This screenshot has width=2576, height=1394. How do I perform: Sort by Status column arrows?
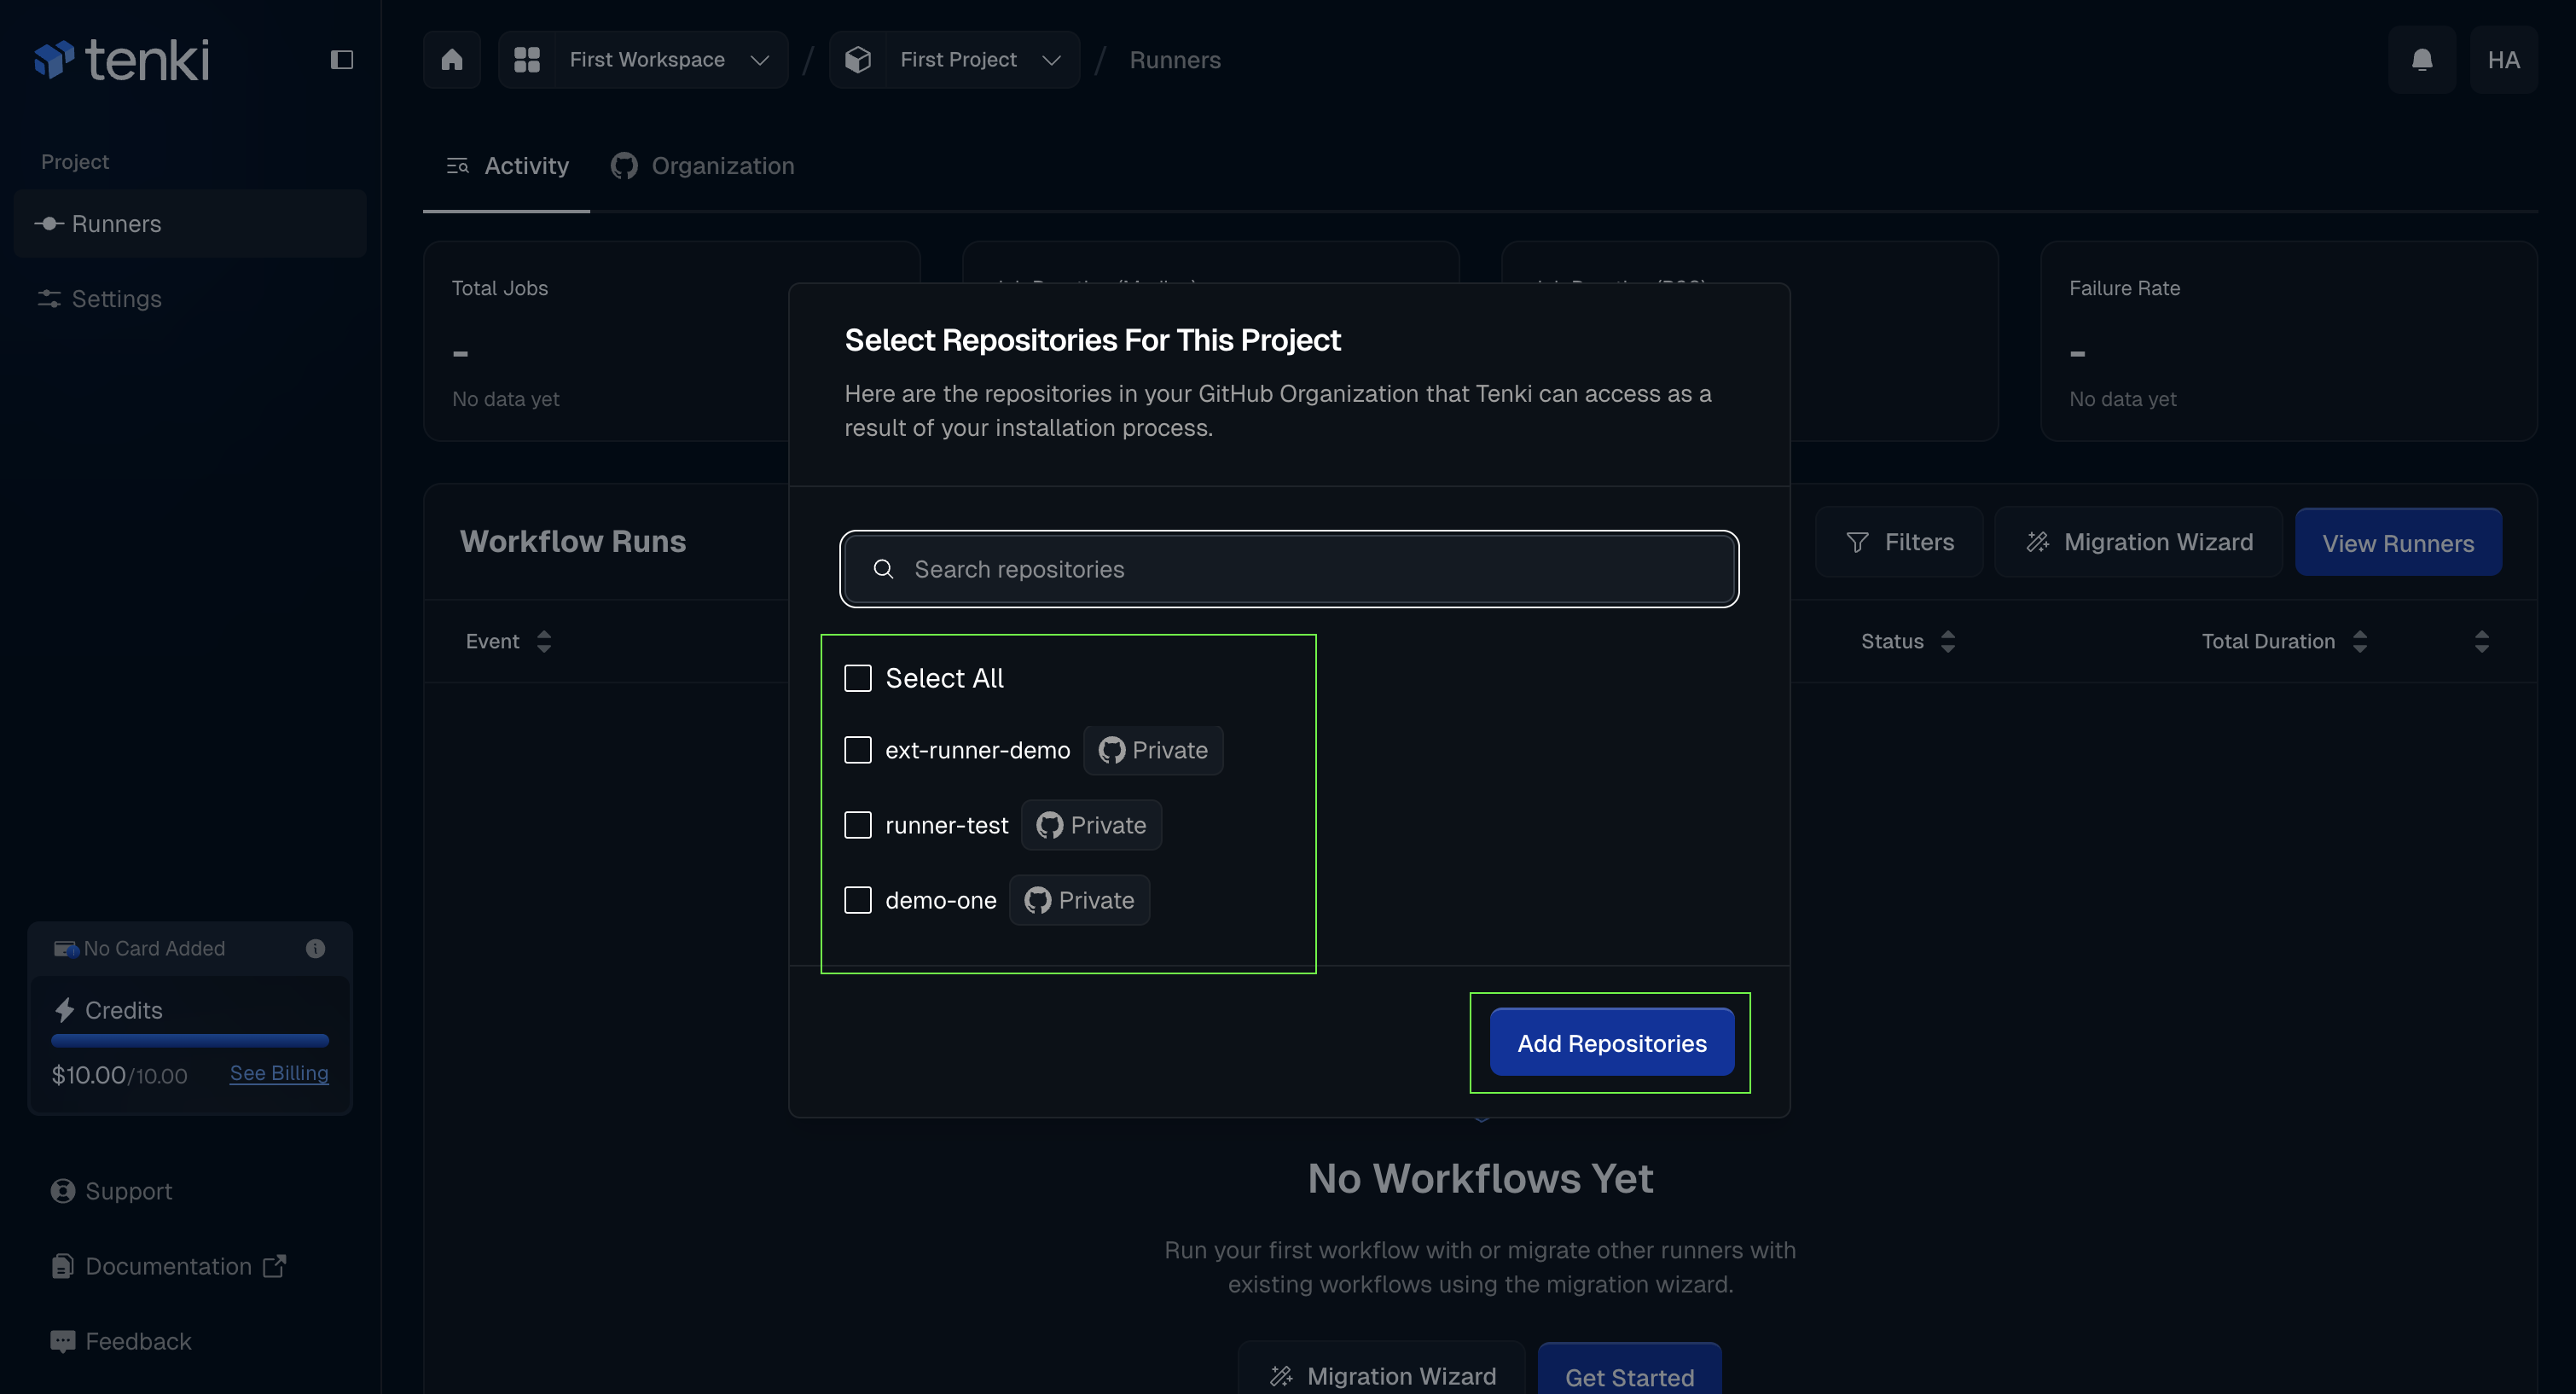(x=1948, y=641)
